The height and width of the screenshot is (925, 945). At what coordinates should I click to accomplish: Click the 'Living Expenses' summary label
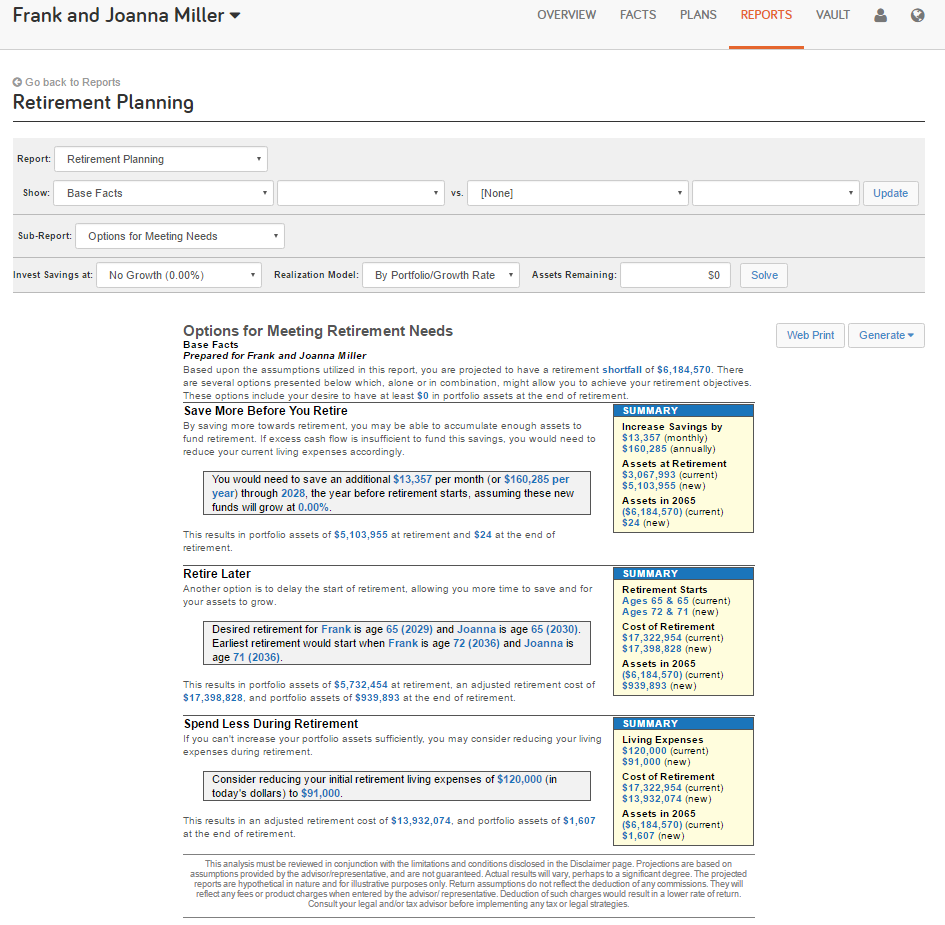click(662, 740)
